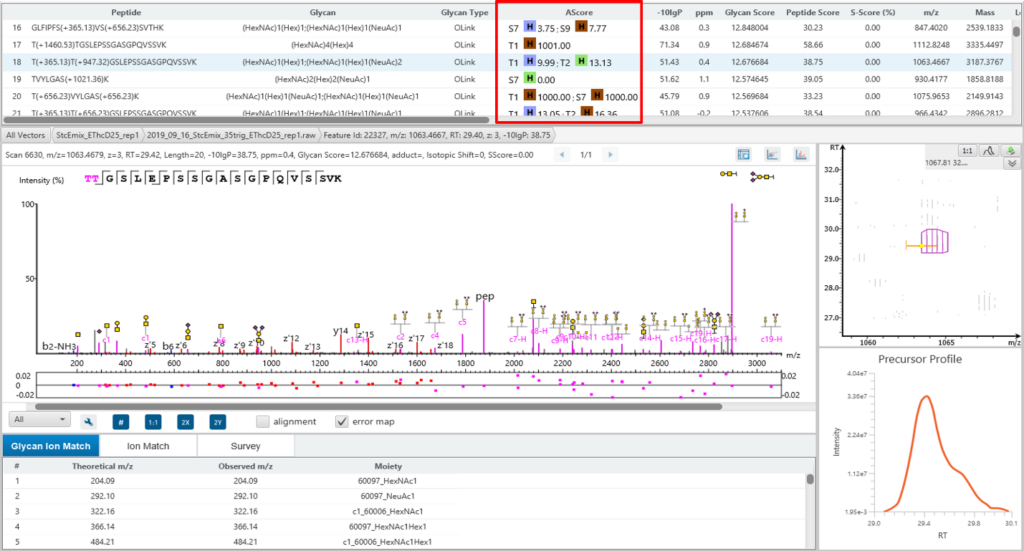Screen dimensions: 1024x551
Task: Click the # annotation toolbar button
Action: pos(121,422)
